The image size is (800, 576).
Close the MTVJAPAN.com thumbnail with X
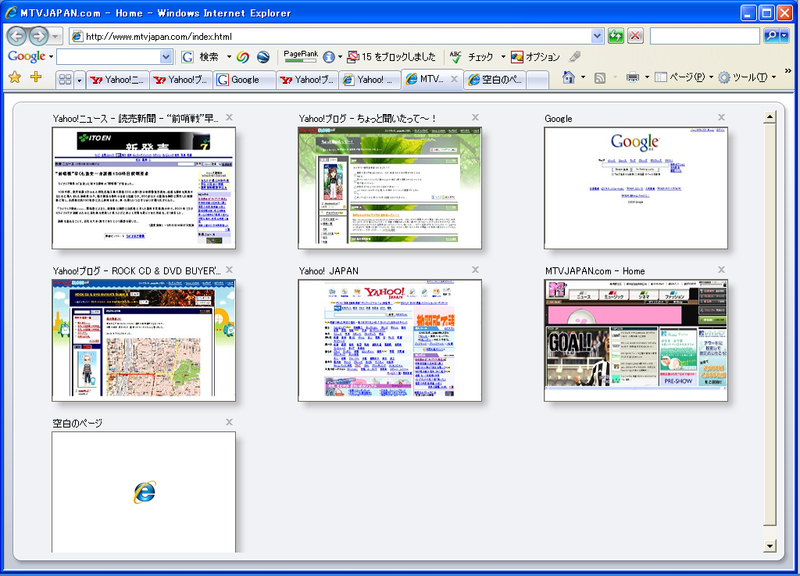[x=721, y=269]
